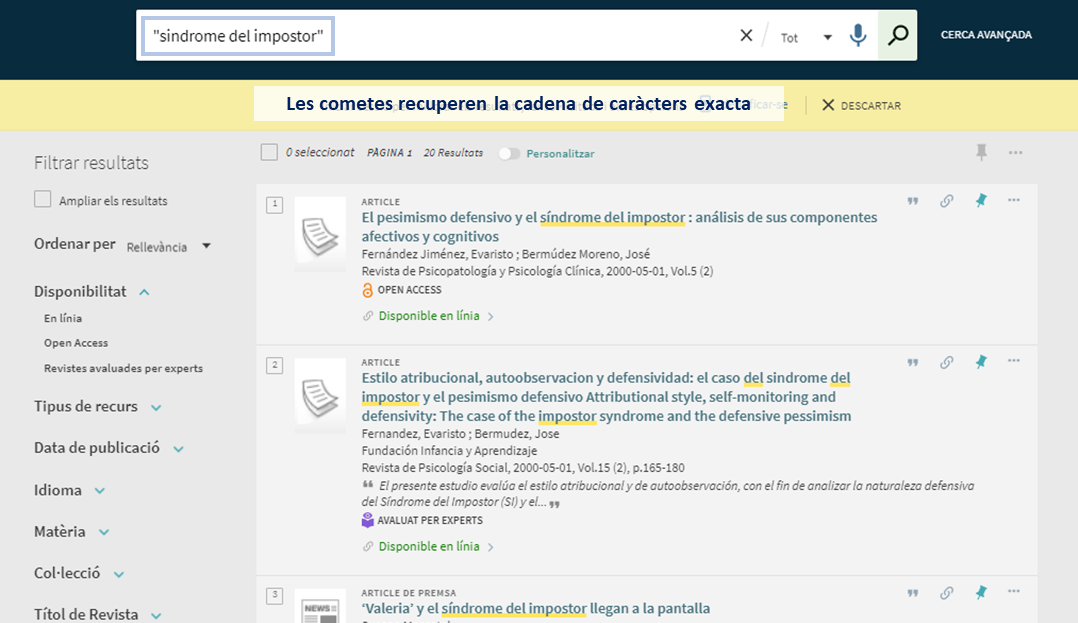Viewport: 1078px width, 623px height.
Task: Open the Tot search scope dropdown
Action: click(x=806, y=38)
